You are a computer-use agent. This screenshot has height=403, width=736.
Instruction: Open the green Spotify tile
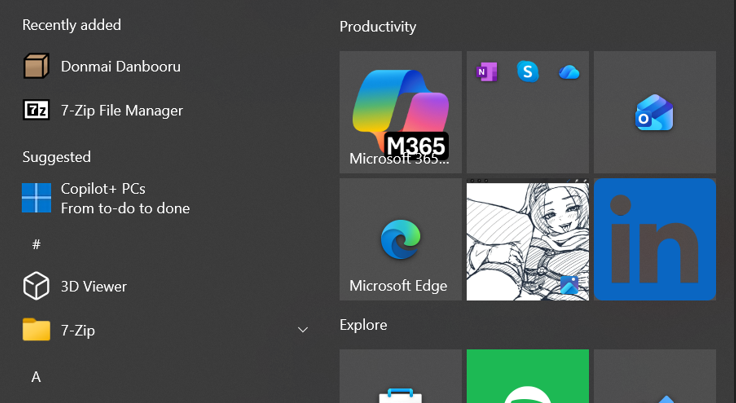(528, 378)
